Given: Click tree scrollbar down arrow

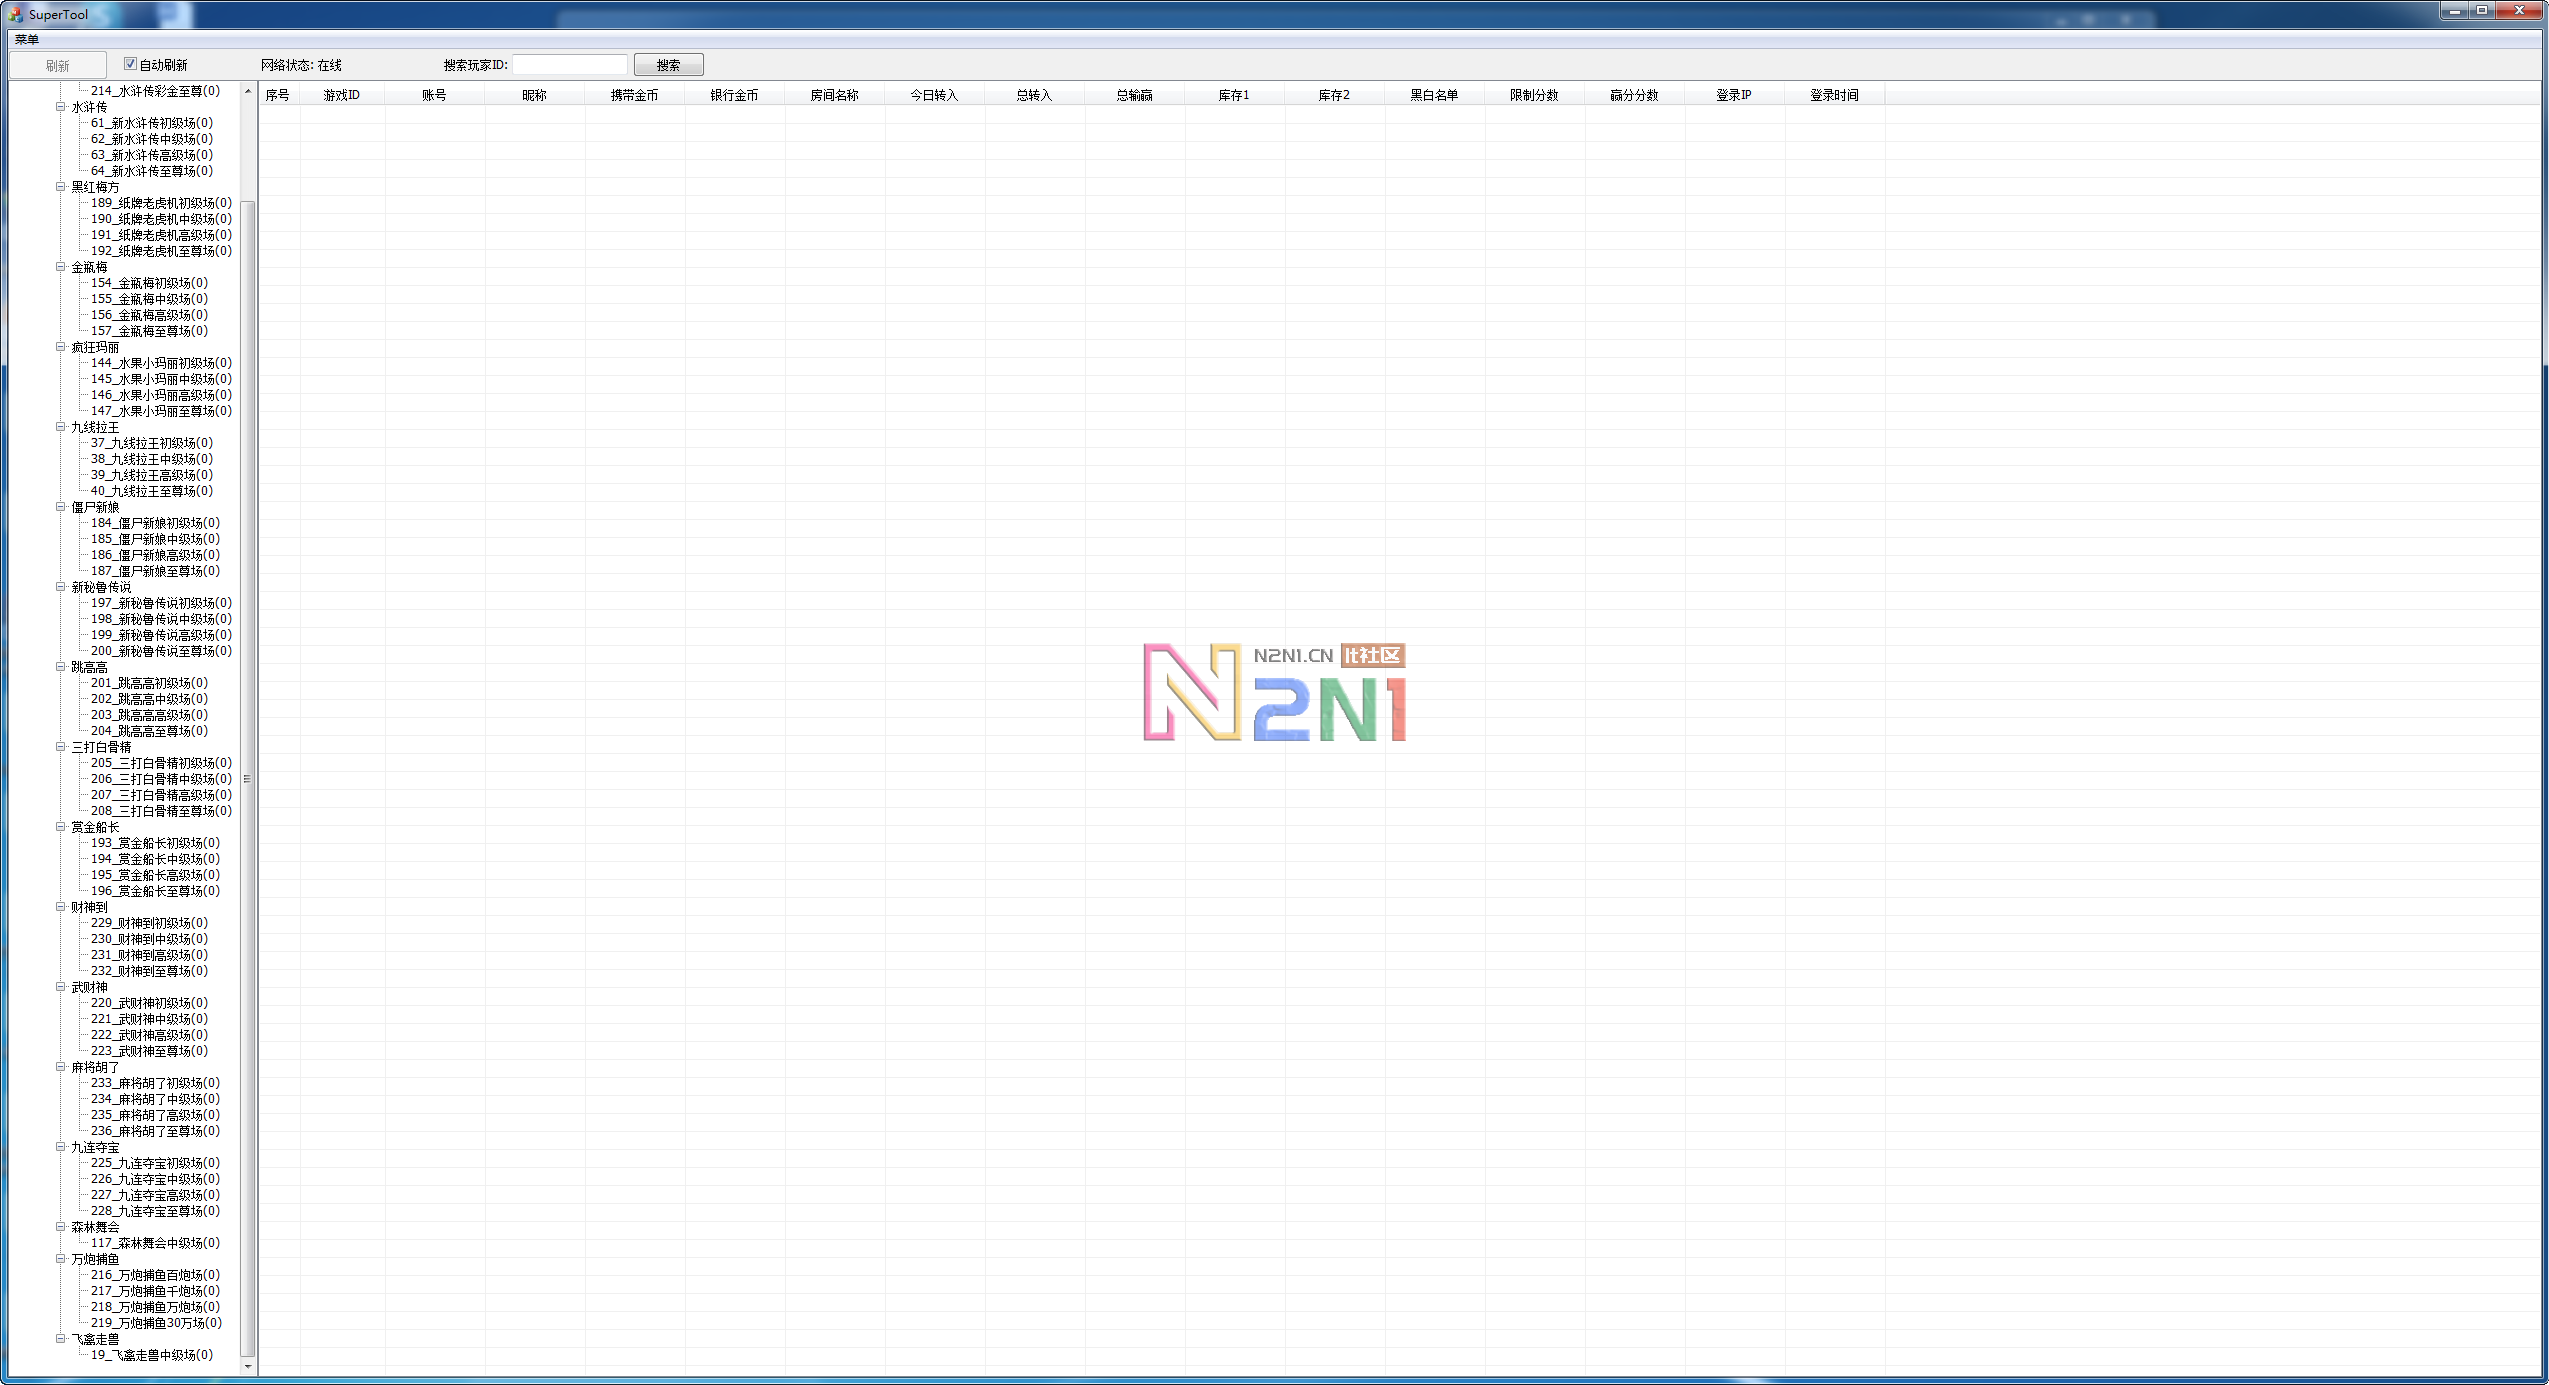Looking at the screenshot, I should coord(248,1367).
